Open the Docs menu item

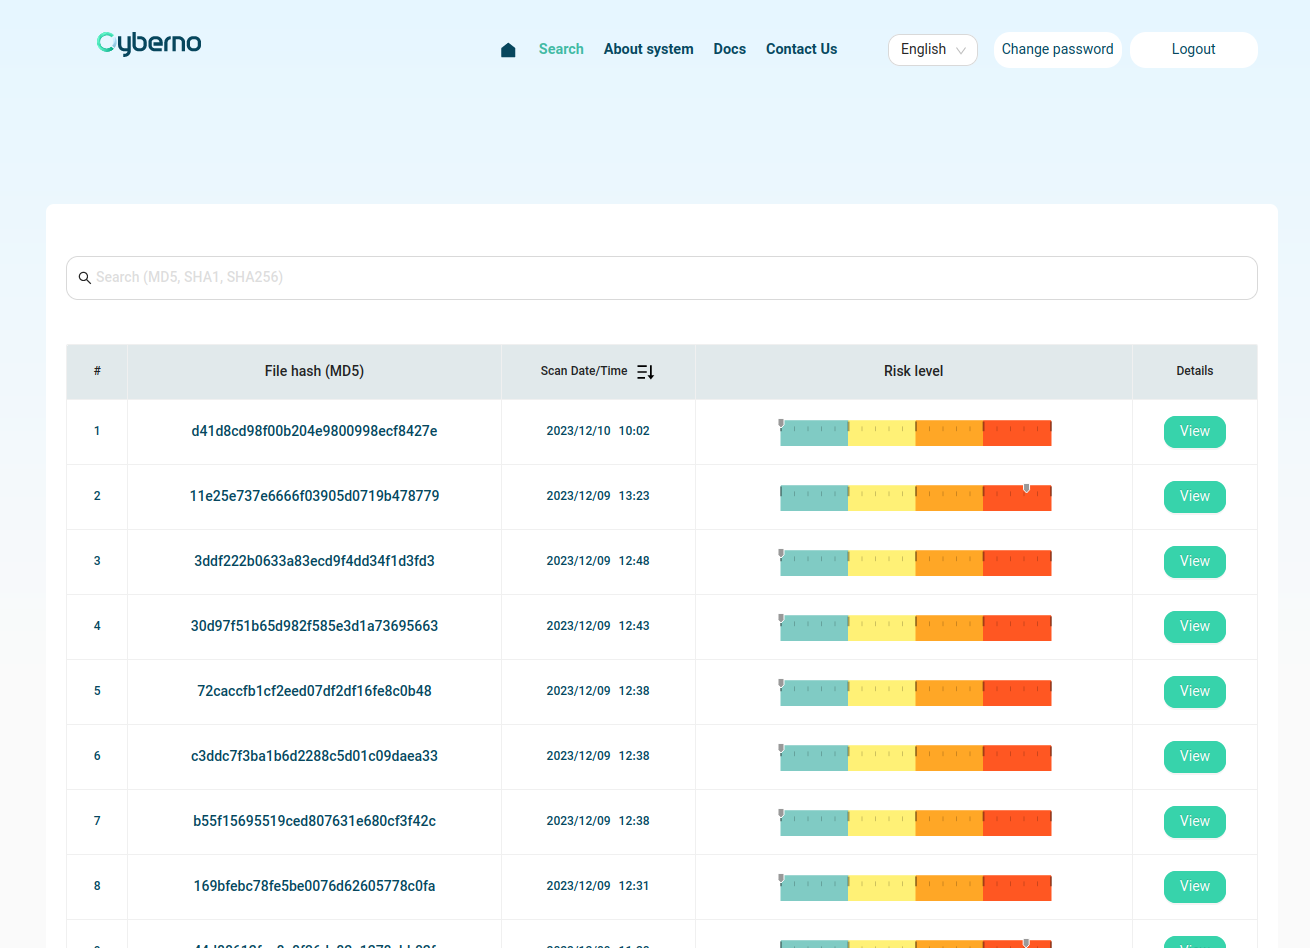click(x=729, y=49)
